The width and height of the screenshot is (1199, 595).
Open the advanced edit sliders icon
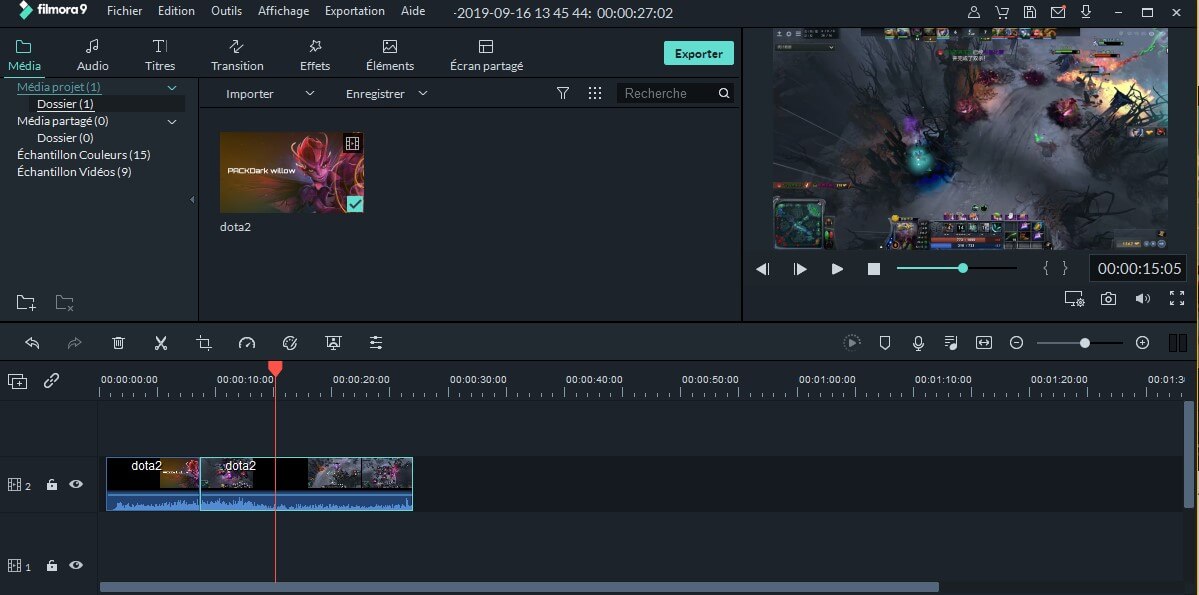click(x=375, y=343)
